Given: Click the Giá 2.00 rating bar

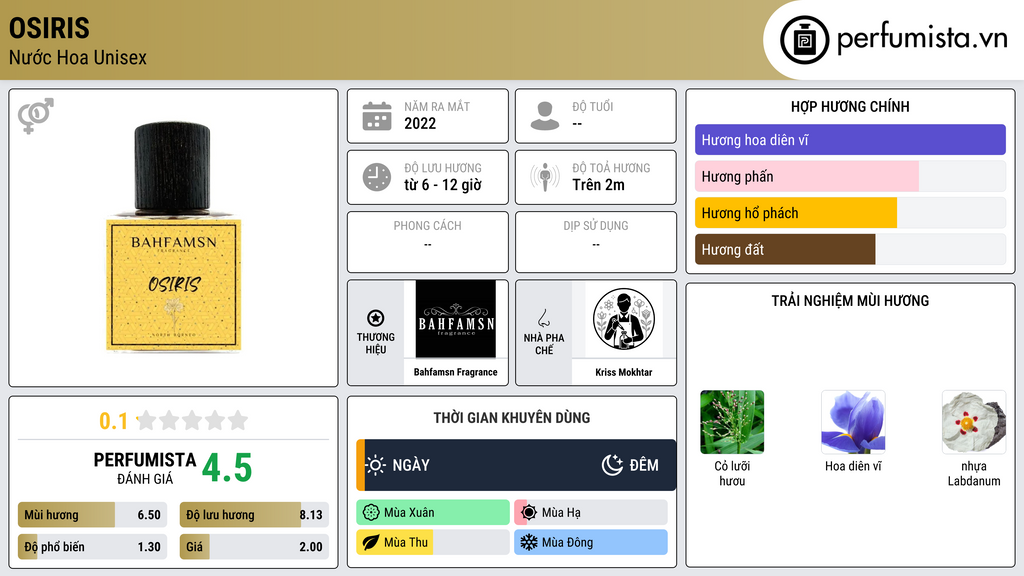Looking at the screenshot, I should (x=254, y=547).
